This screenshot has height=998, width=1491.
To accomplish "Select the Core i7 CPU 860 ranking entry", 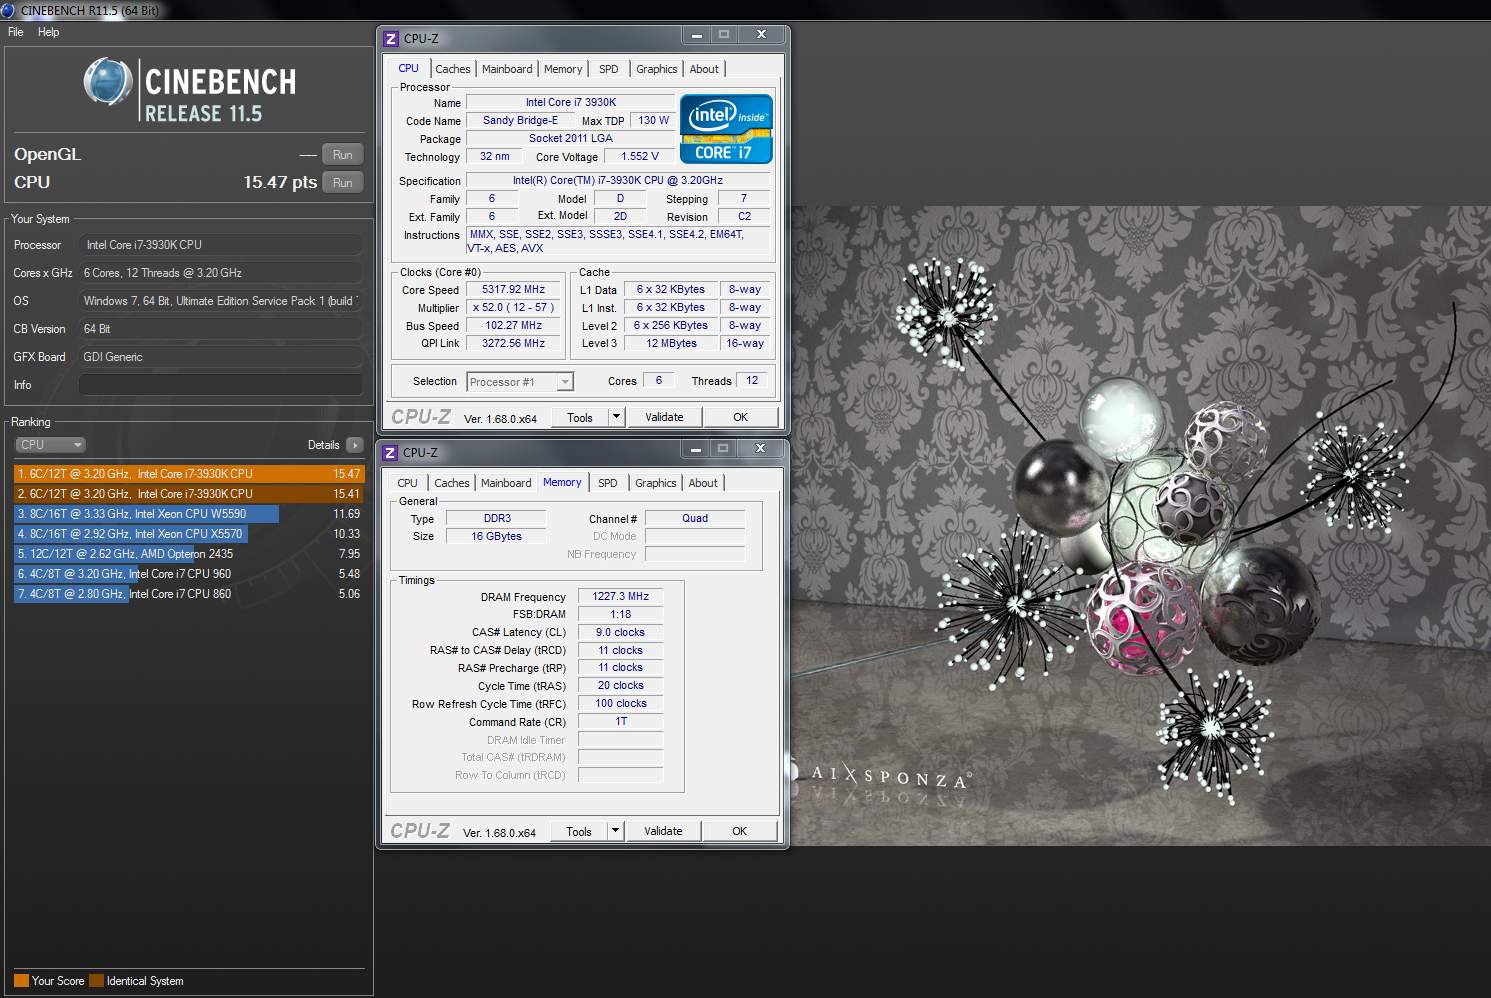I will click(189, 594).
